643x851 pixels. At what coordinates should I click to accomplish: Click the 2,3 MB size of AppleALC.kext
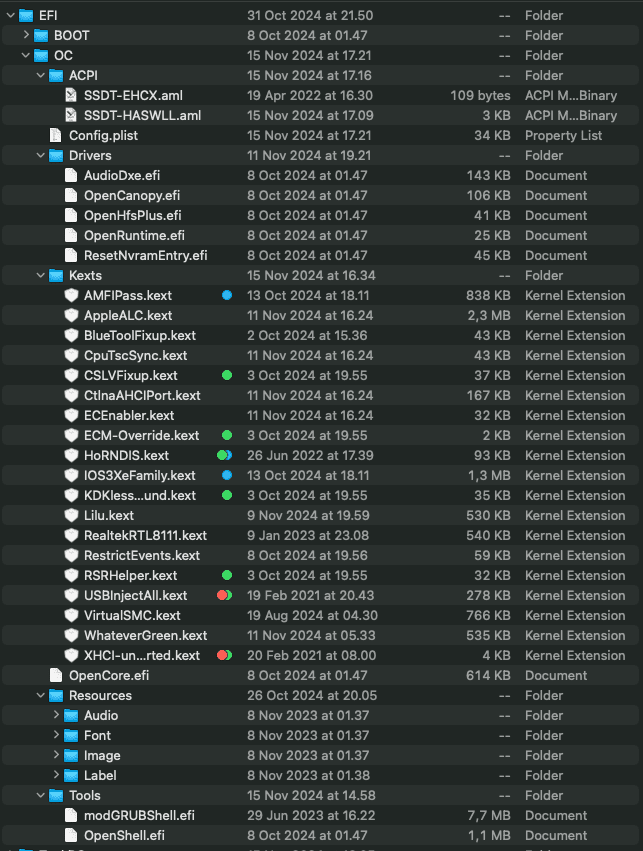tap(489, 315)
